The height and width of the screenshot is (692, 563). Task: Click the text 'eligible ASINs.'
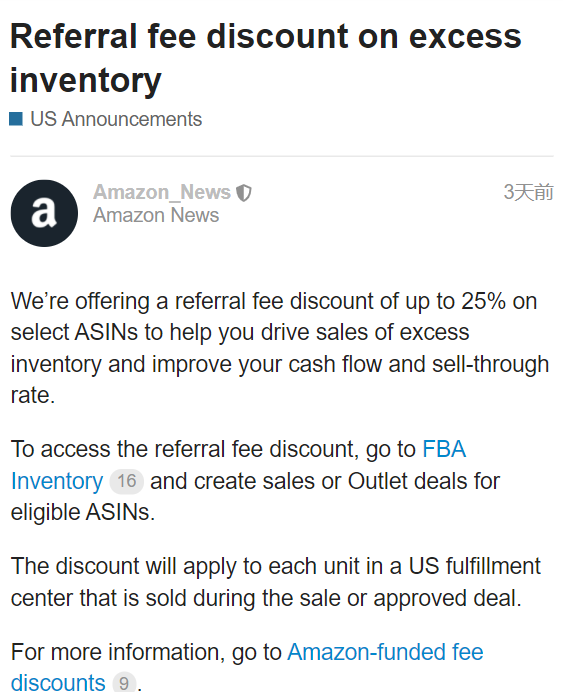(x=83, y=512)
